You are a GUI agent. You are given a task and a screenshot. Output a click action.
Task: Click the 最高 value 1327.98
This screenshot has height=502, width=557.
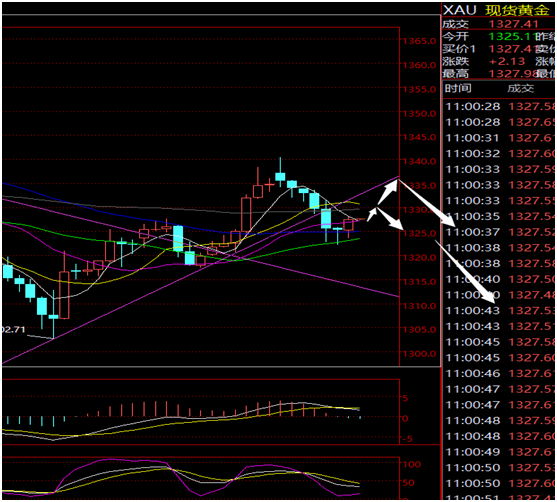[x=512, y=74]
